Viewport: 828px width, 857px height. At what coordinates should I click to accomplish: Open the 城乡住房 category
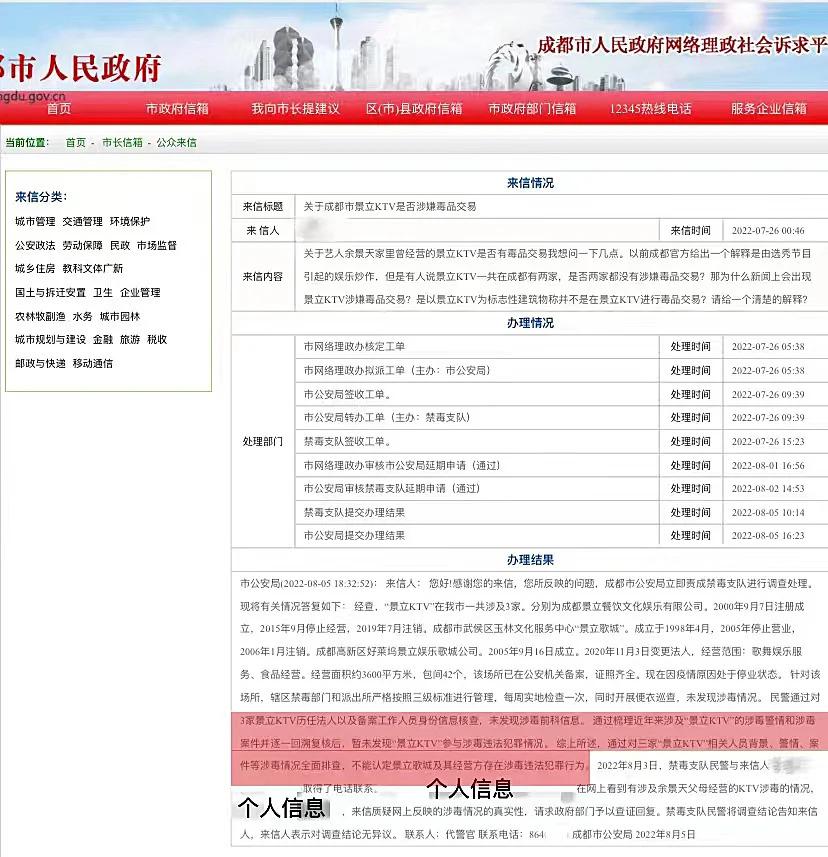tap(35, 268)
